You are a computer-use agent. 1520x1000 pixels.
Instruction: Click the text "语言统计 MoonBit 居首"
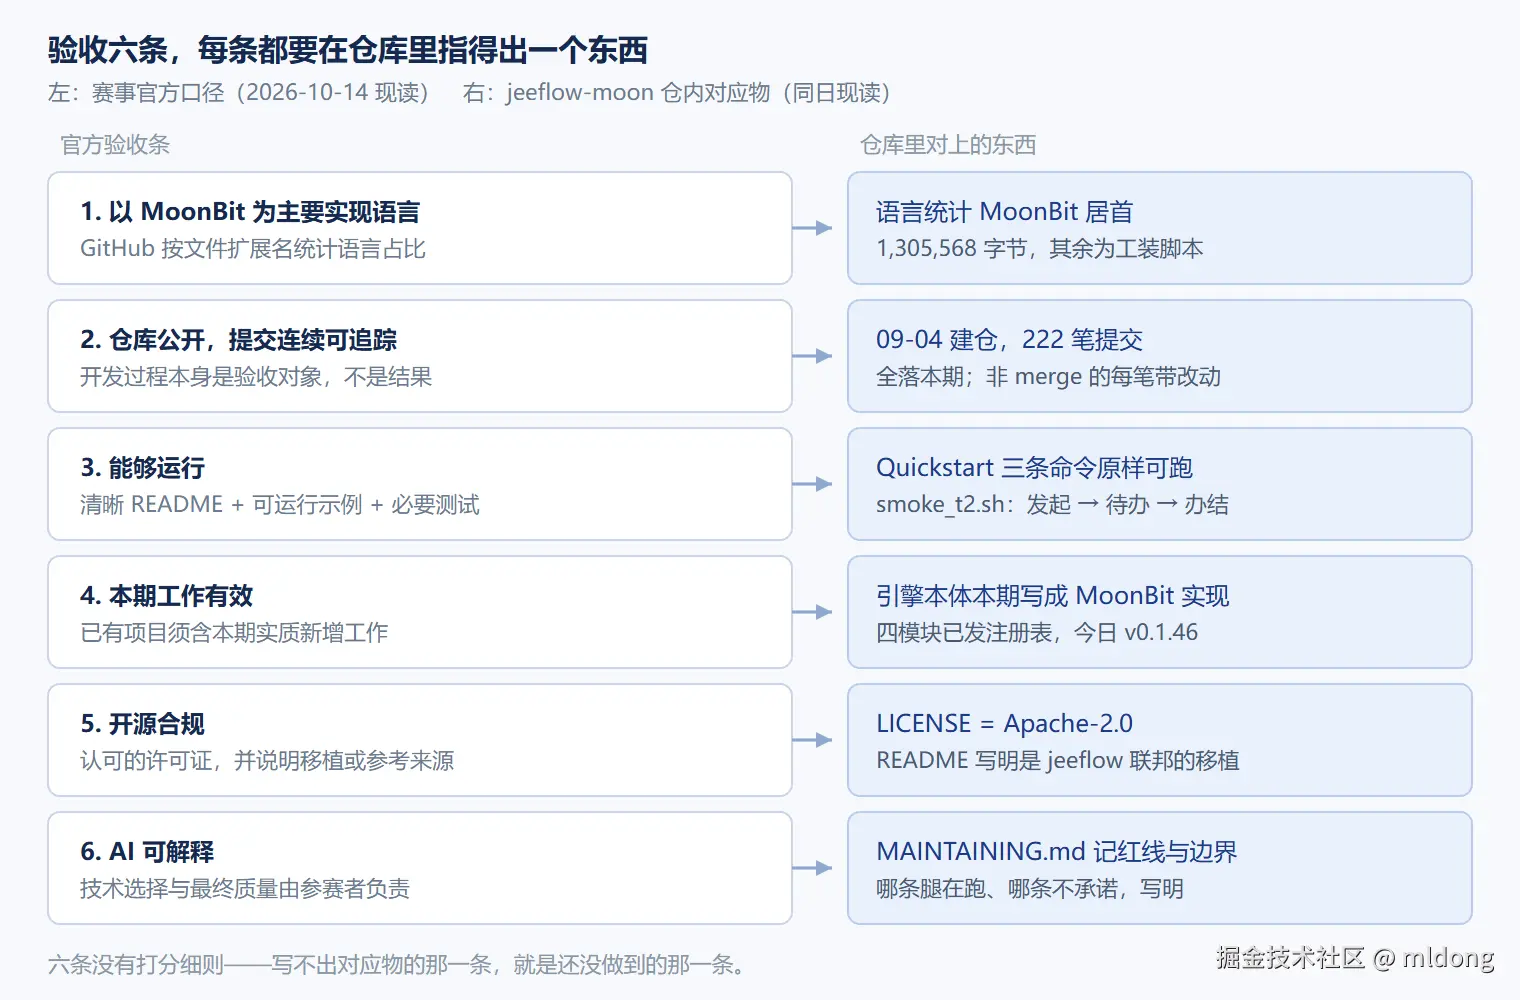pyautogui.click(x=1005, y=212)
